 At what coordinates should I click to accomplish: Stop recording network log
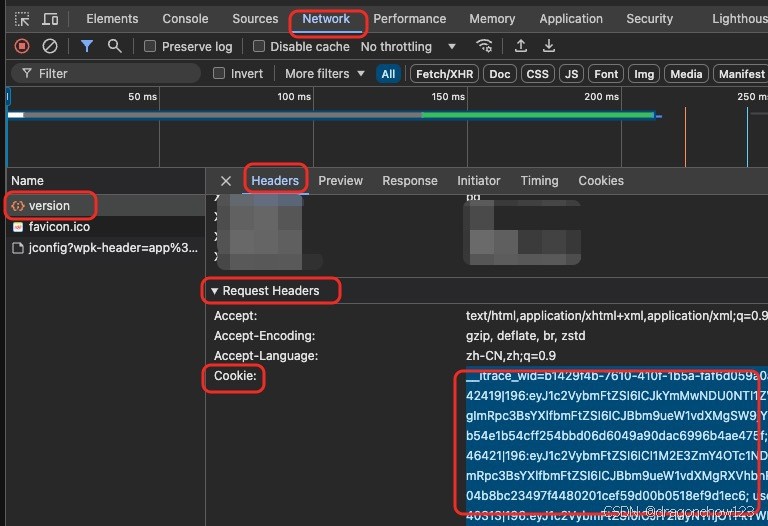click(x=22, y=46)
